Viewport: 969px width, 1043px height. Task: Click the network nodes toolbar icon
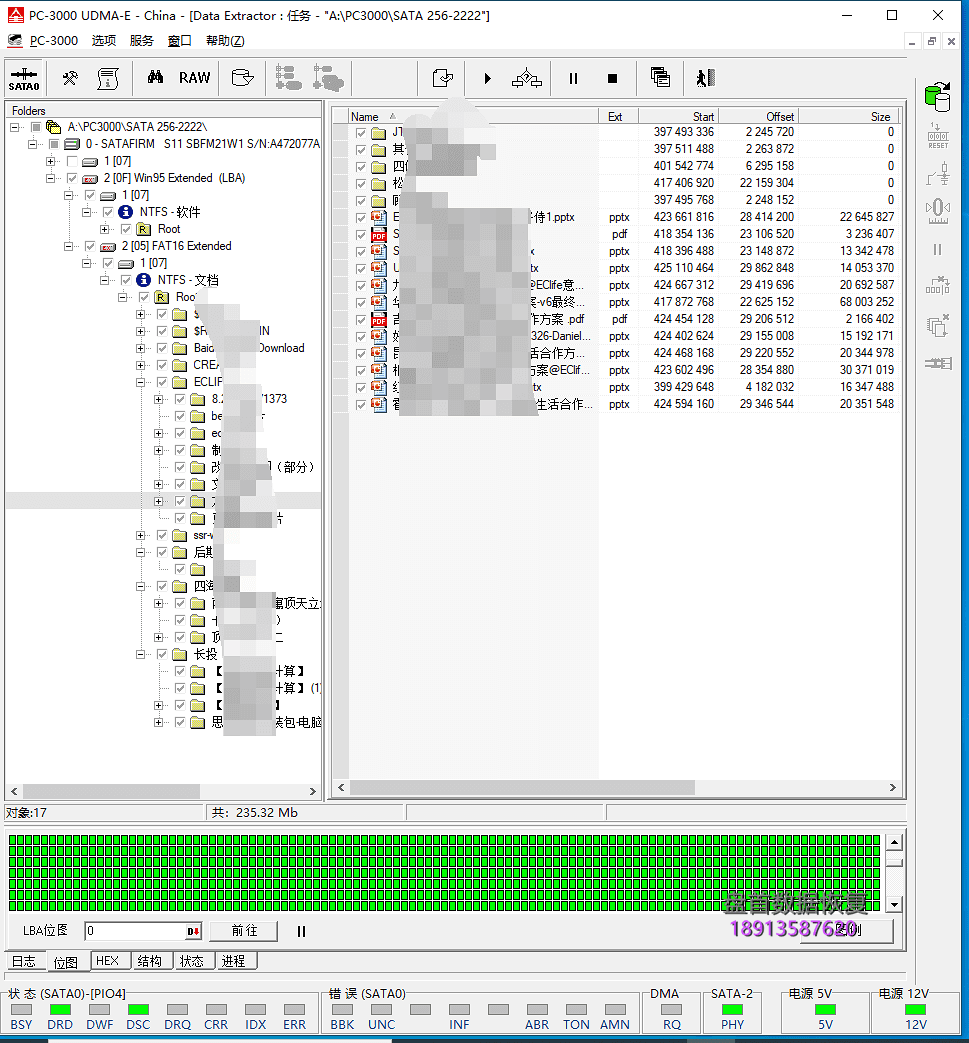tap(527, 78)
